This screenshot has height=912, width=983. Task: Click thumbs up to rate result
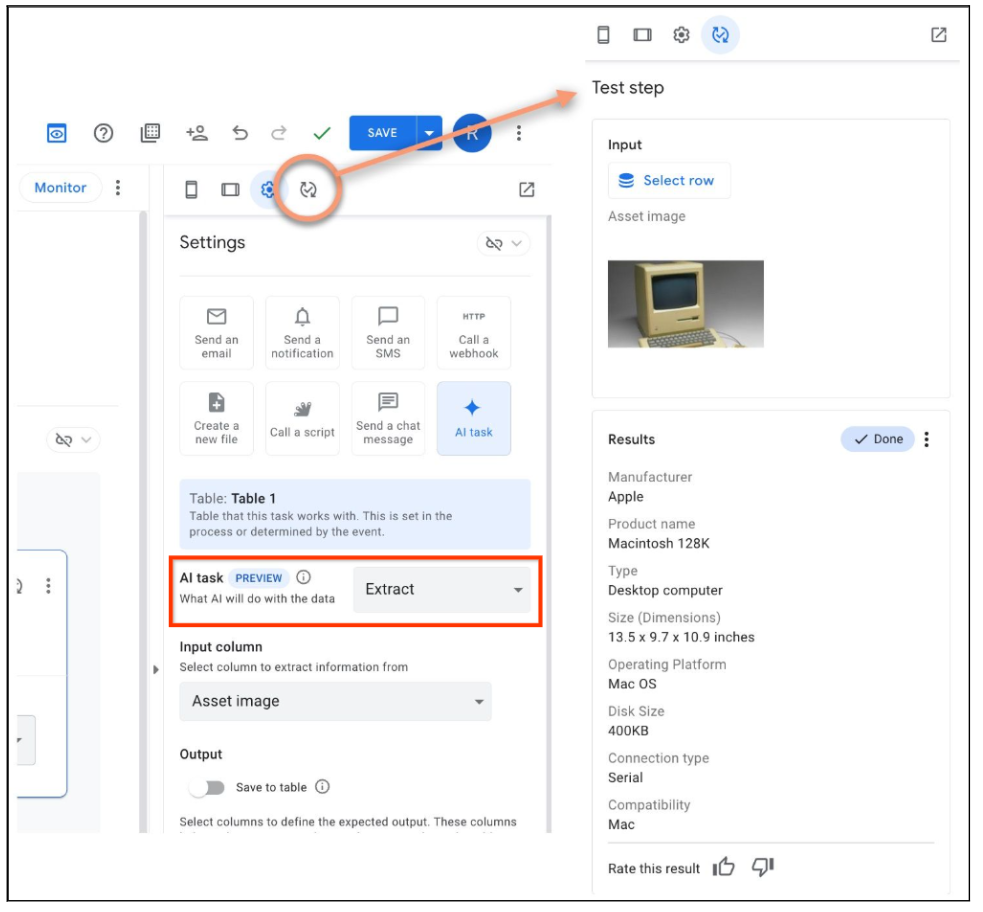(x=723, y=867)
